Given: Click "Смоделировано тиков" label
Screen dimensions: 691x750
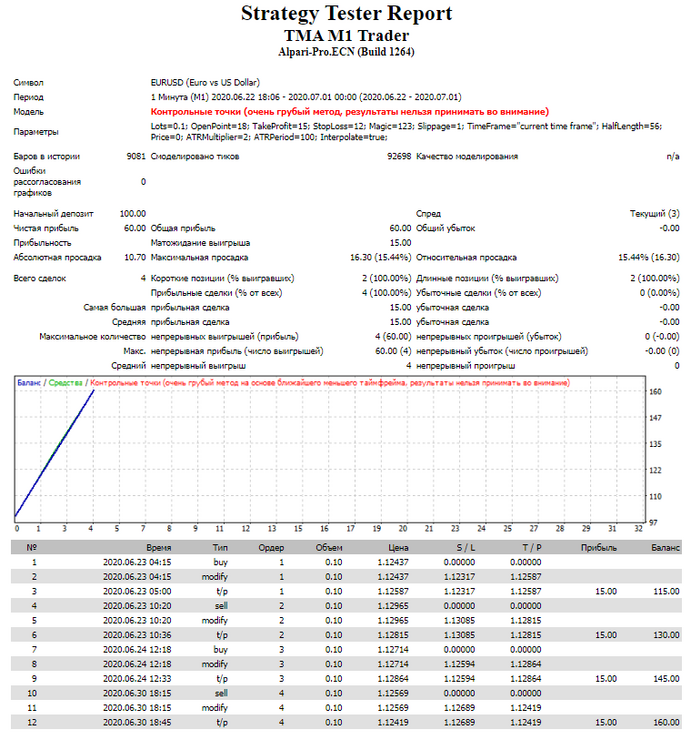Looking at the screenshot, I should point(195,156).
